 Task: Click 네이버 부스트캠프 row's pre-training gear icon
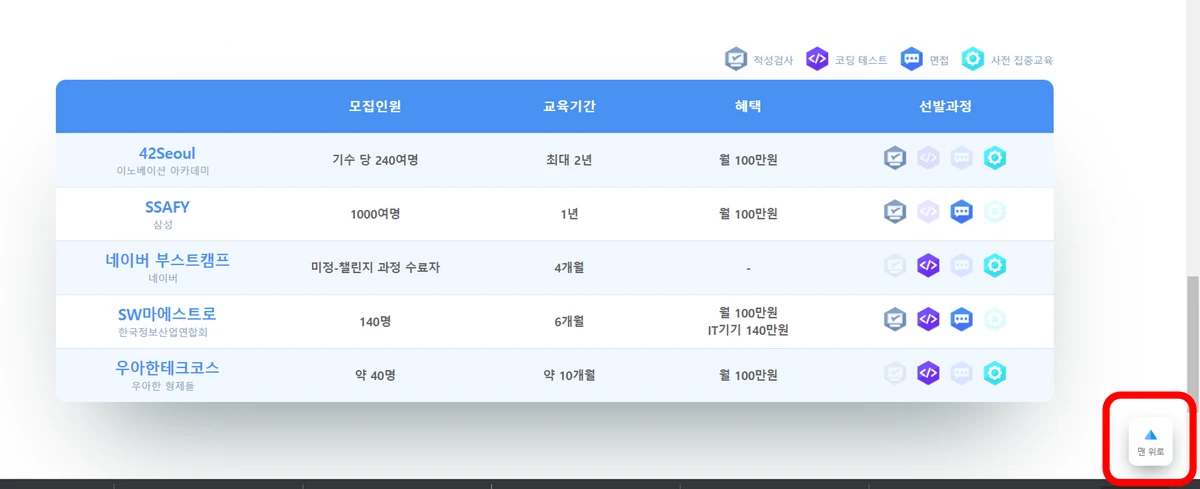pos(994,266)
